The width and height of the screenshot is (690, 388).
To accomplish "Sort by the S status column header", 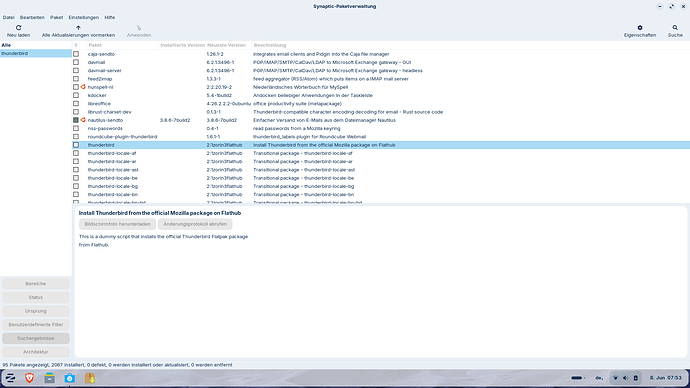I will [76, 45].
